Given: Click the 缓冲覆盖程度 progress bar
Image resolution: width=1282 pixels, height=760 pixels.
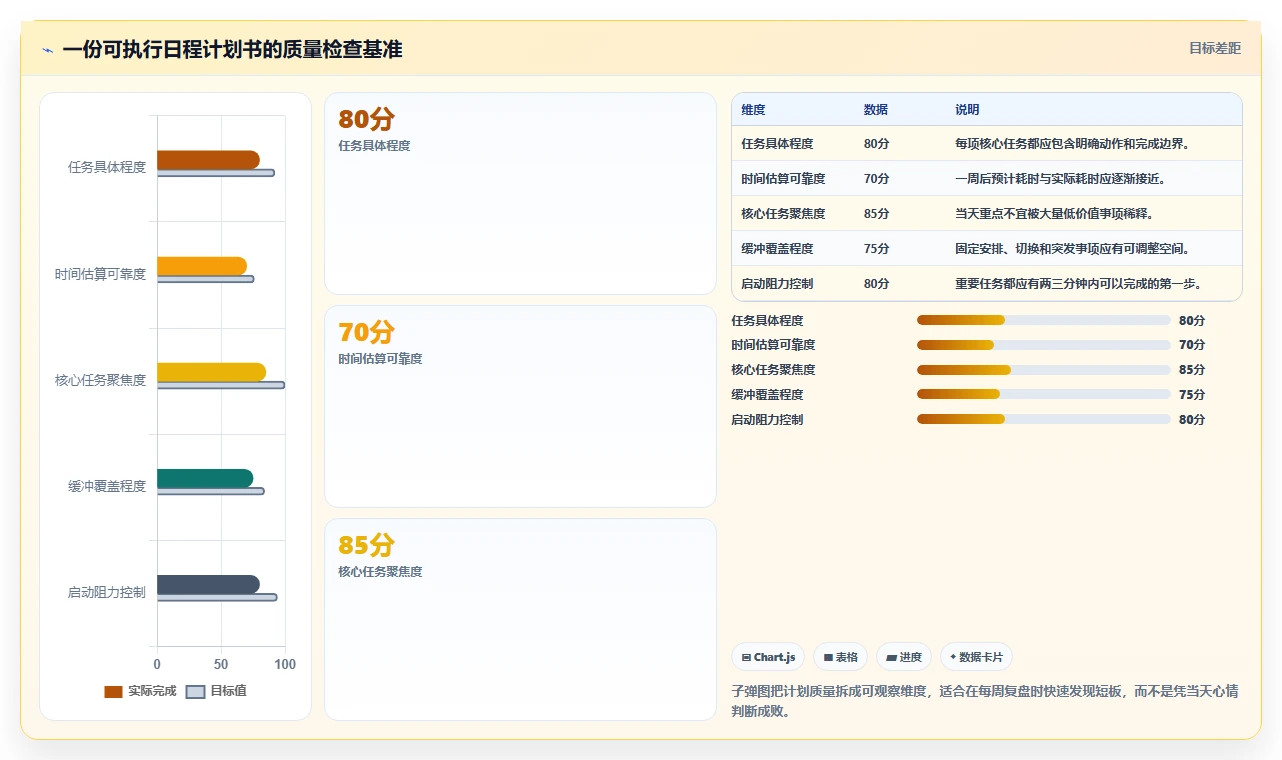Looking at the screenshot, I should [1043, 394].
